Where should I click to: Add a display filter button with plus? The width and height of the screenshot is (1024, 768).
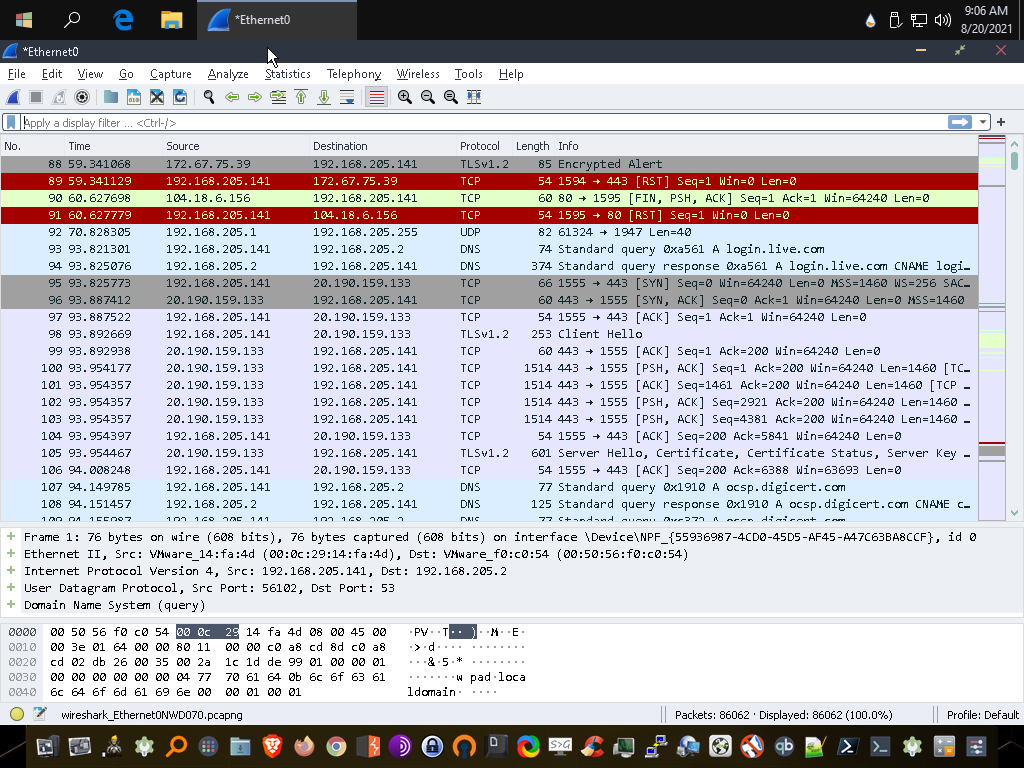click(1000, 122)
